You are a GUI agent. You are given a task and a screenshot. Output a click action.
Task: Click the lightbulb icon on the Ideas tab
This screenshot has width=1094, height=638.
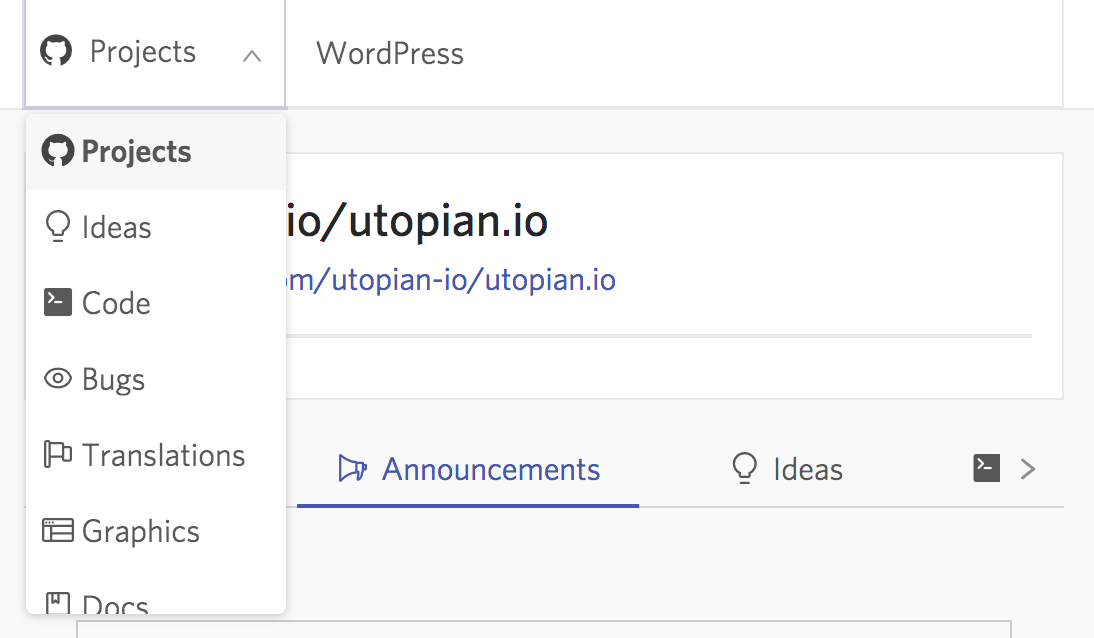(x=744, y=468)
